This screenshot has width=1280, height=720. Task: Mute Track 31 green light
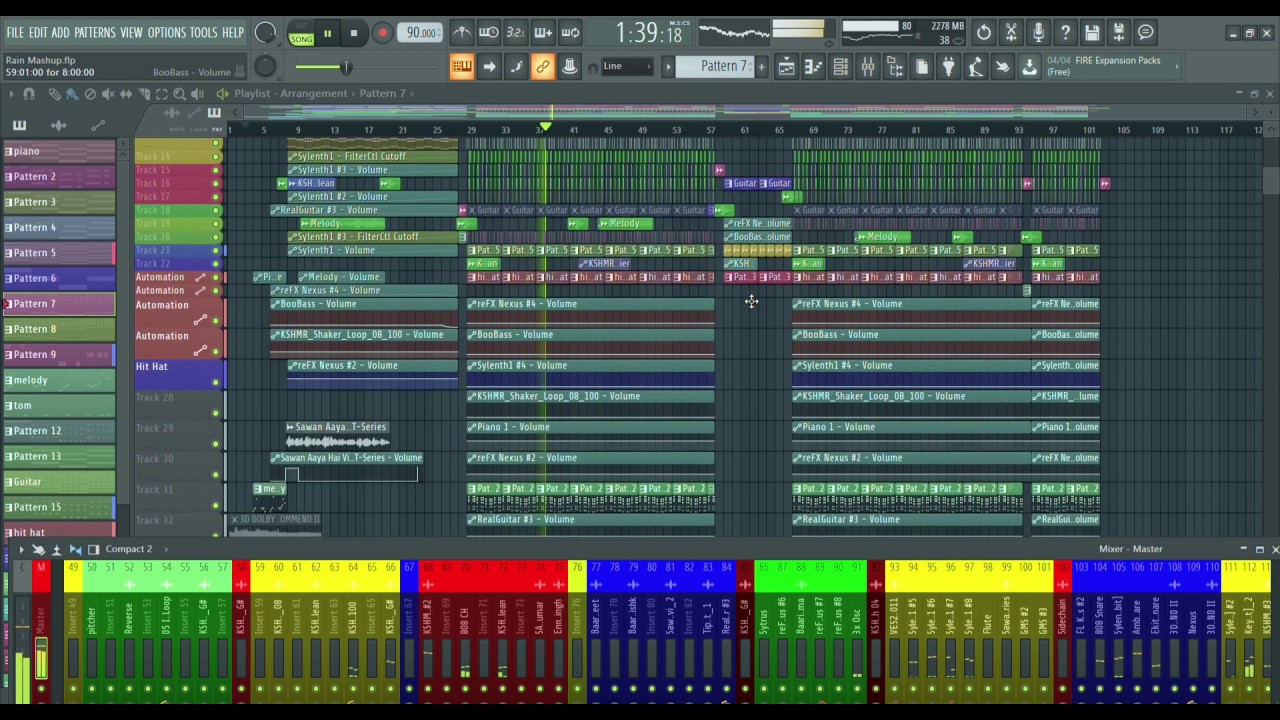coord(216,506)
